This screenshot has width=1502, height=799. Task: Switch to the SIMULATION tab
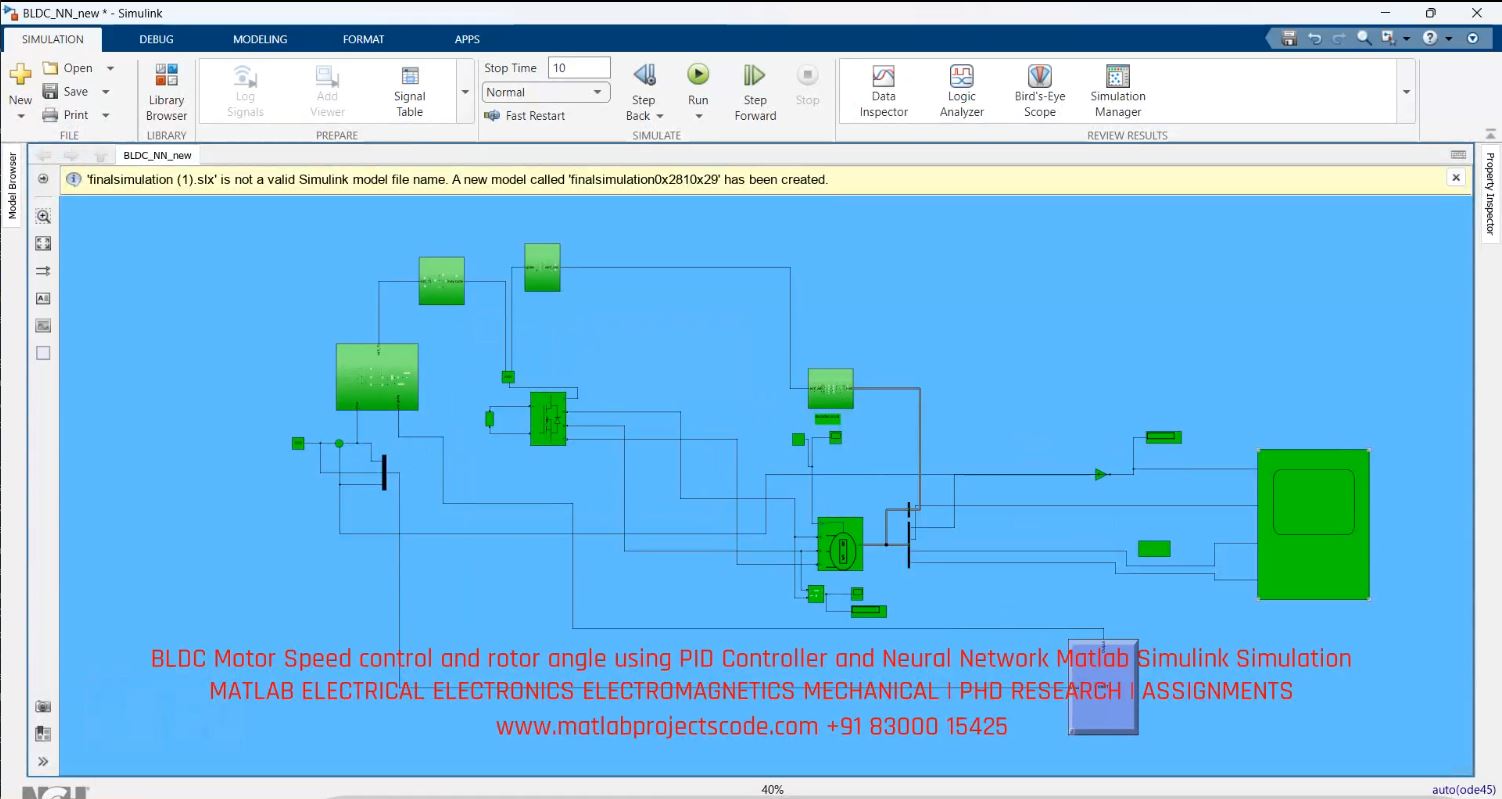click(x=52, y=39)
